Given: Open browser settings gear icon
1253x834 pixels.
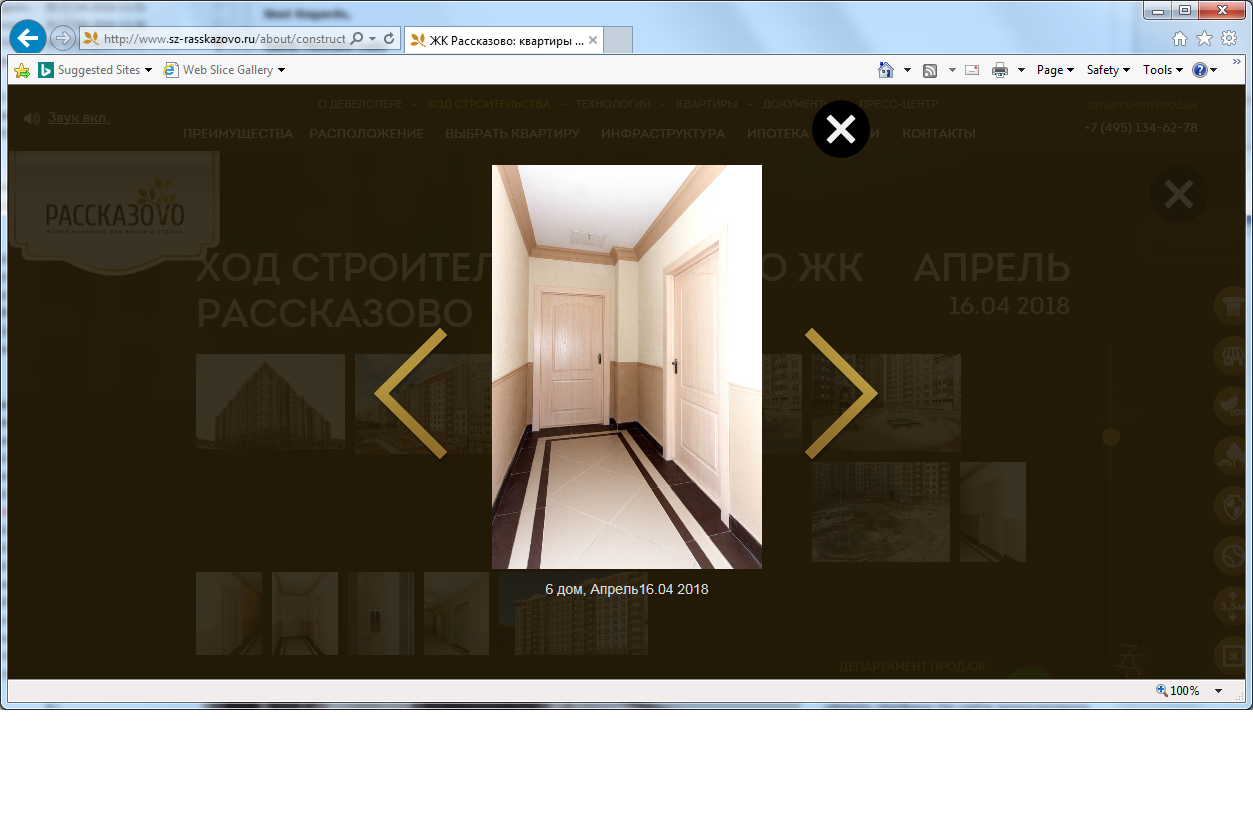Looking at the screenshot, I should coord(1229,39).
